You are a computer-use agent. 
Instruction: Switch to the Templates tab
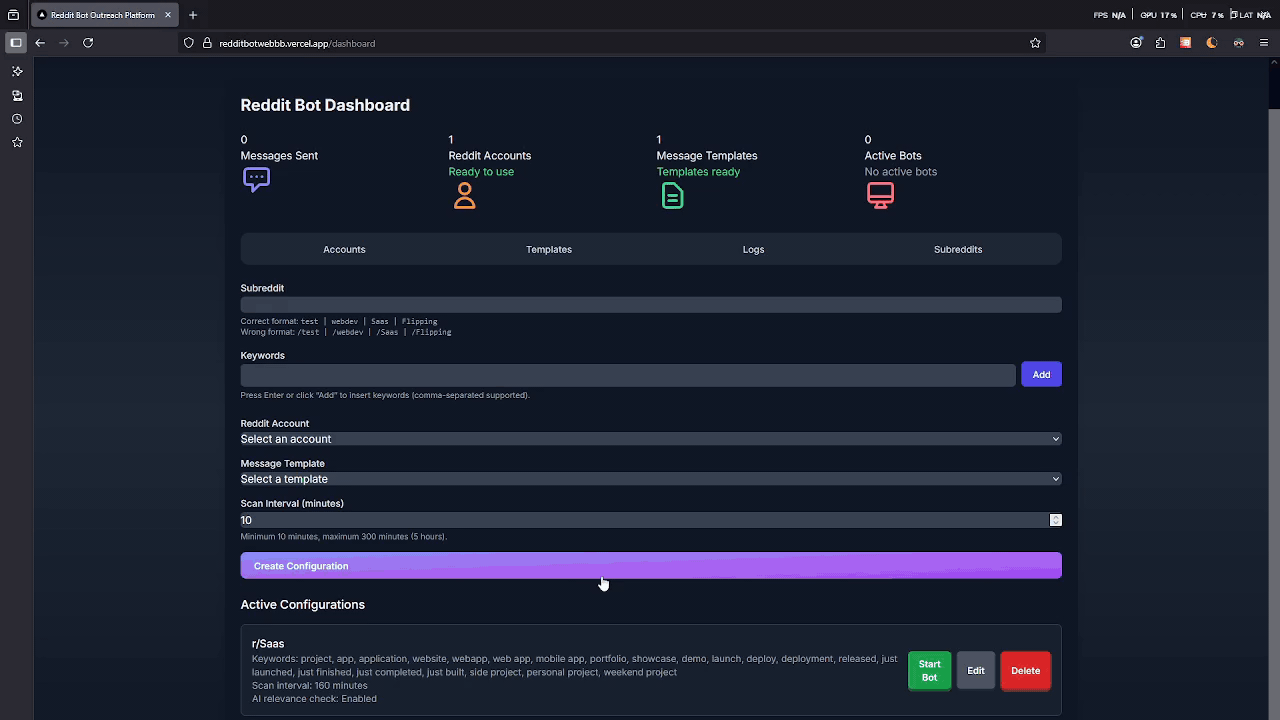tap(548, 249)
